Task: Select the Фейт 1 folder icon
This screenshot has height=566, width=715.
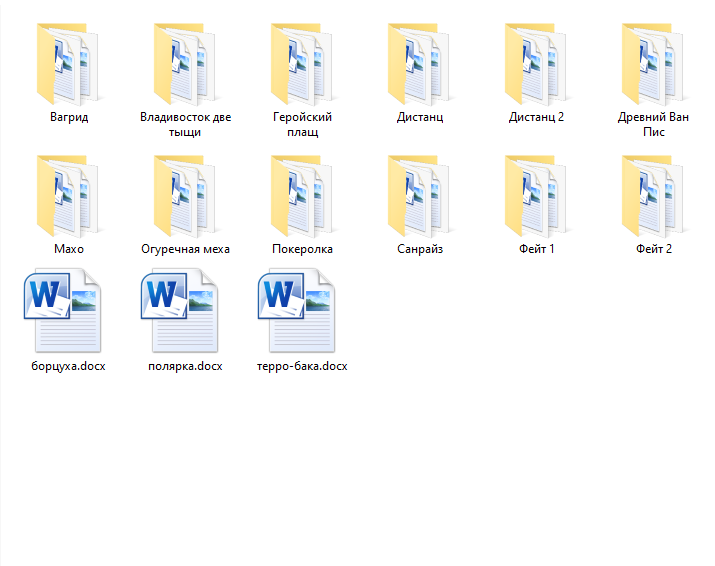Action: click(x=537, y=195)
